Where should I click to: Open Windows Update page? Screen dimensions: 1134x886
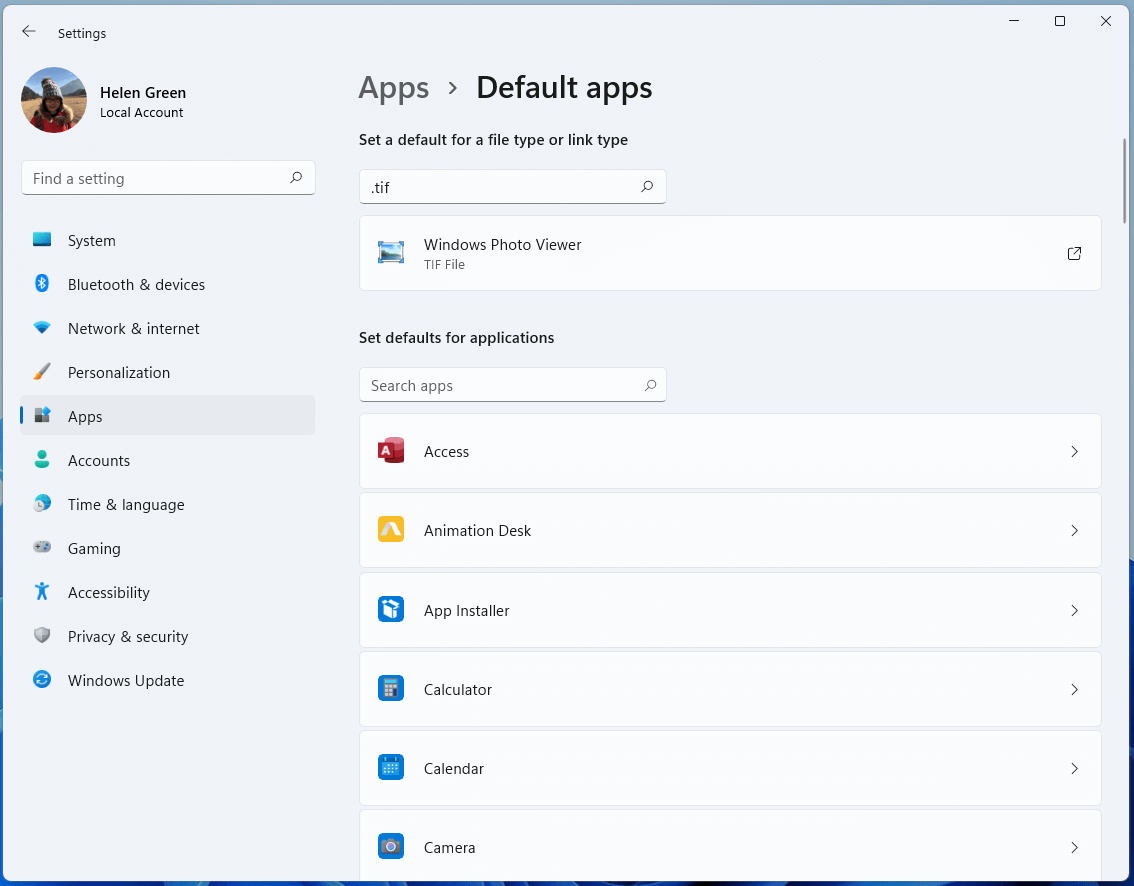click(168, 681)
